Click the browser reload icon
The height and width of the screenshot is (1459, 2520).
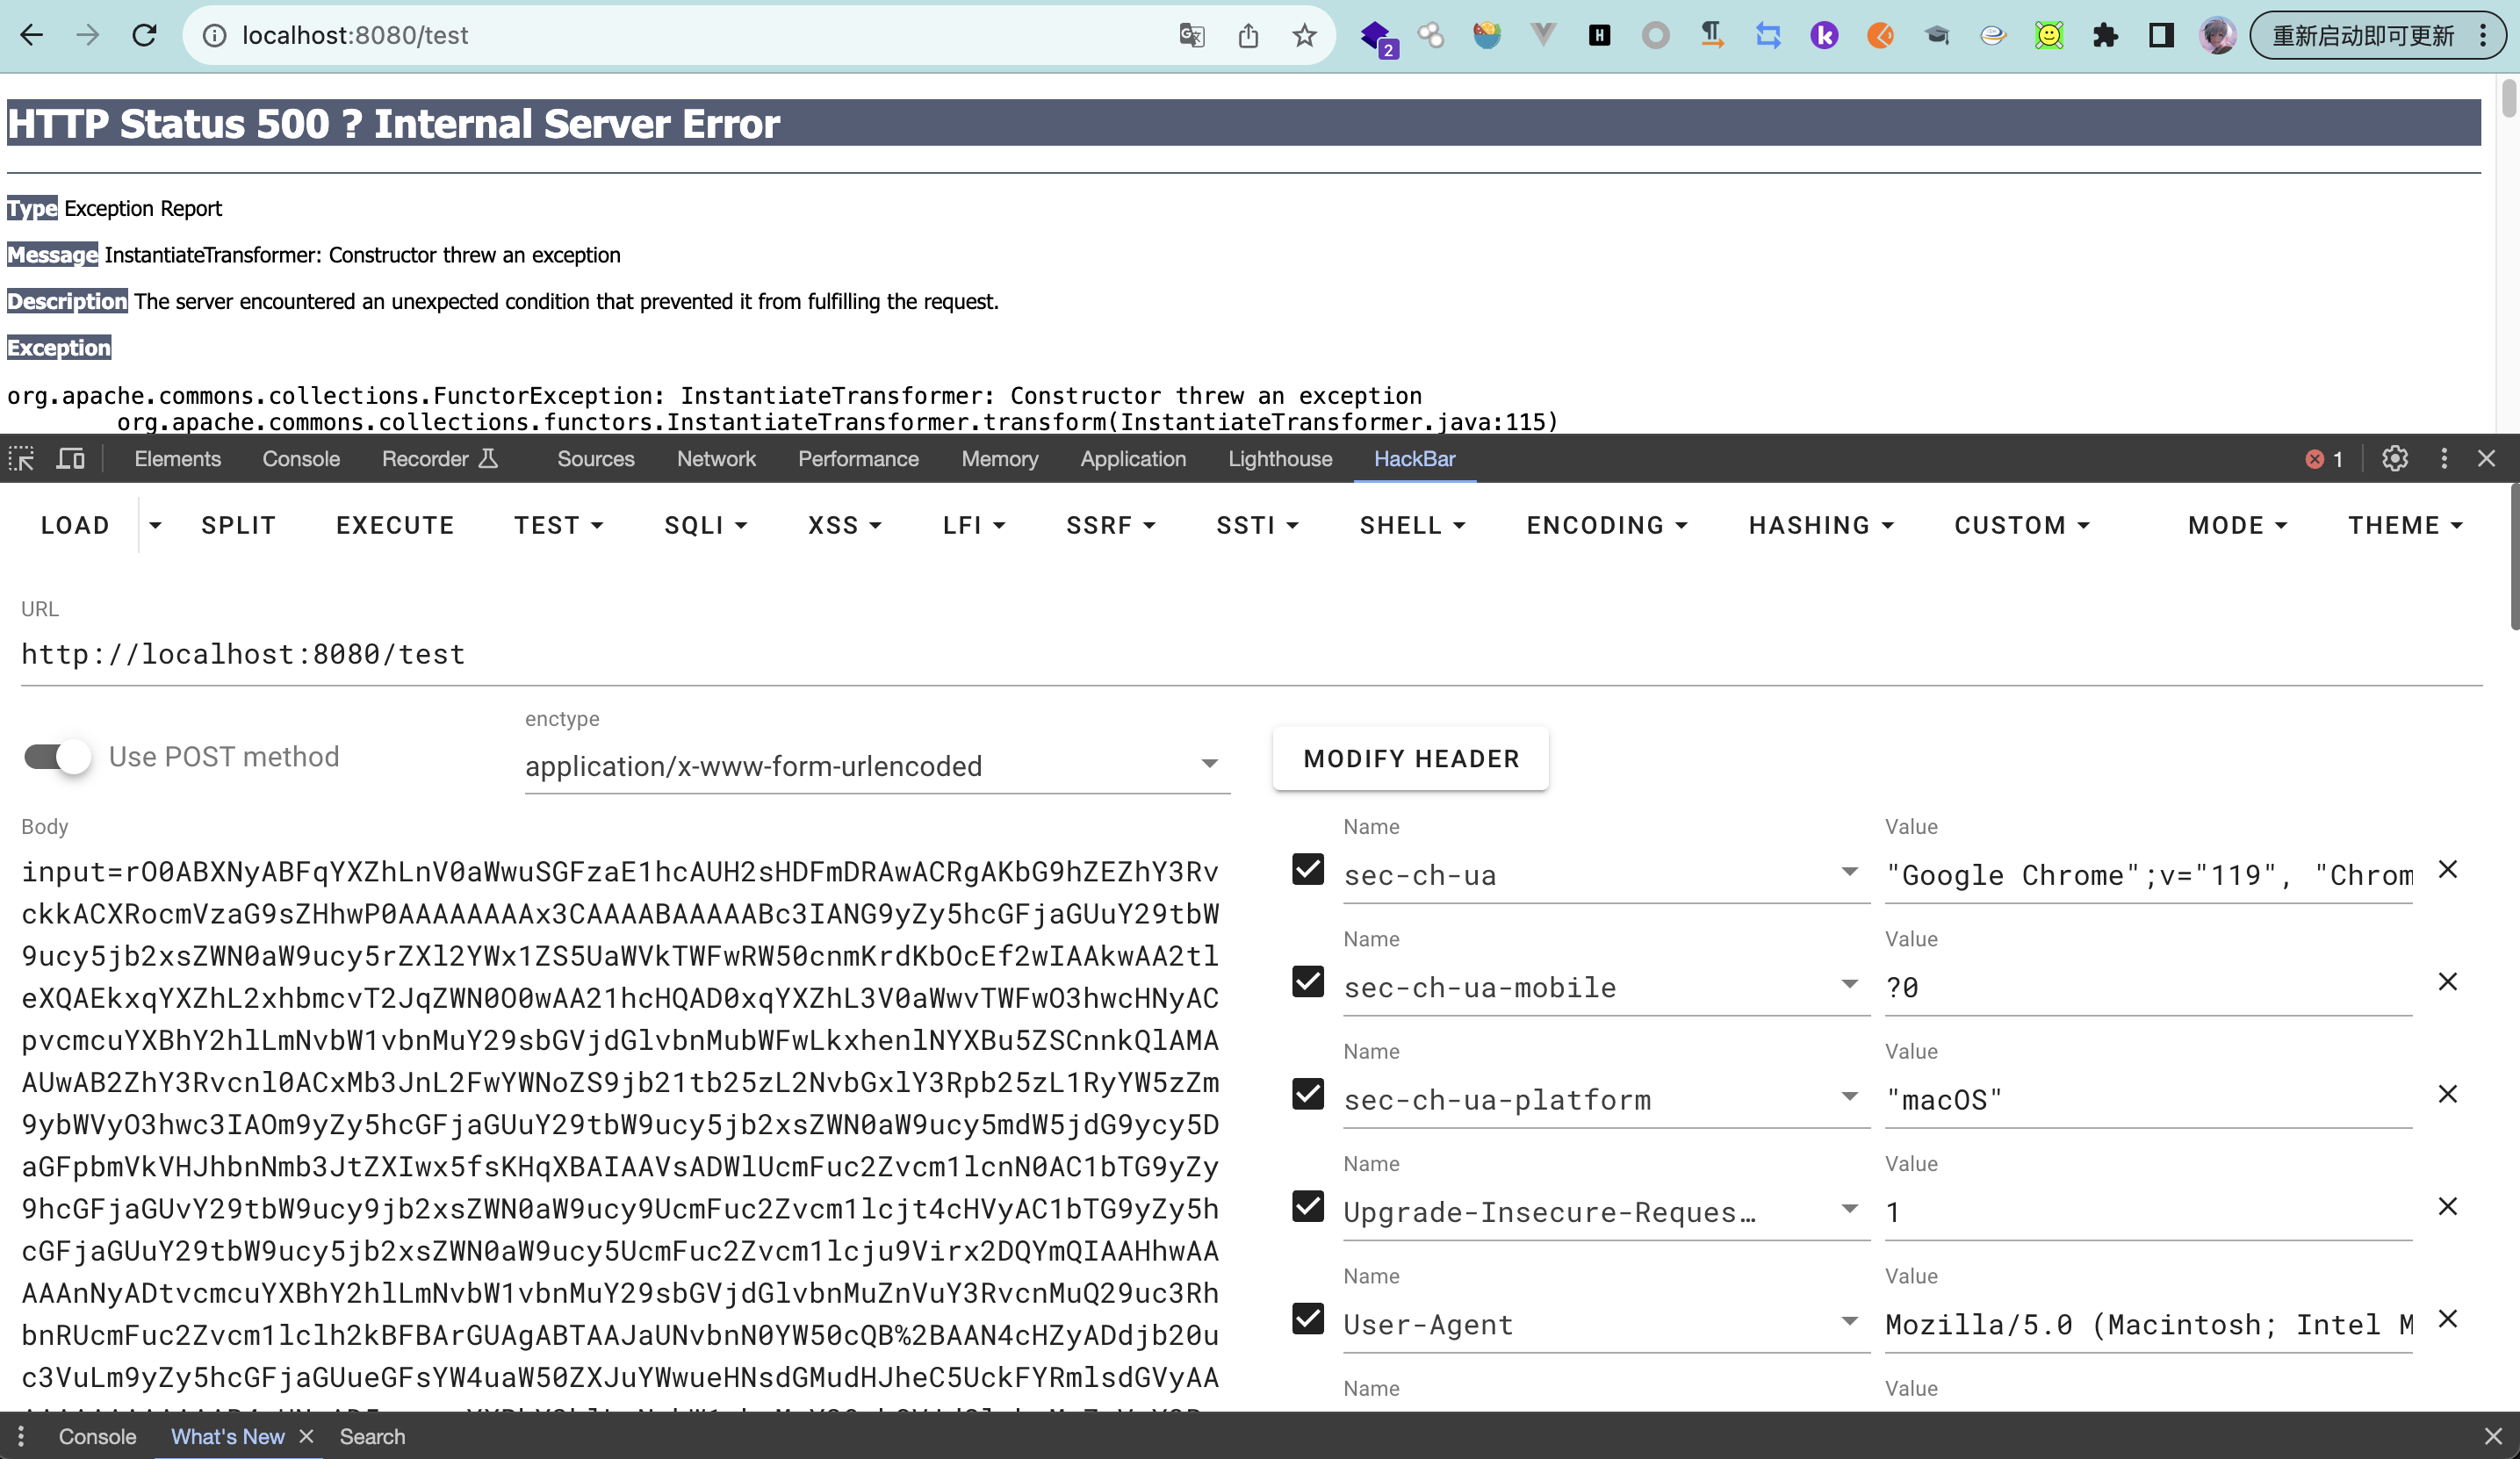[145, 36]
